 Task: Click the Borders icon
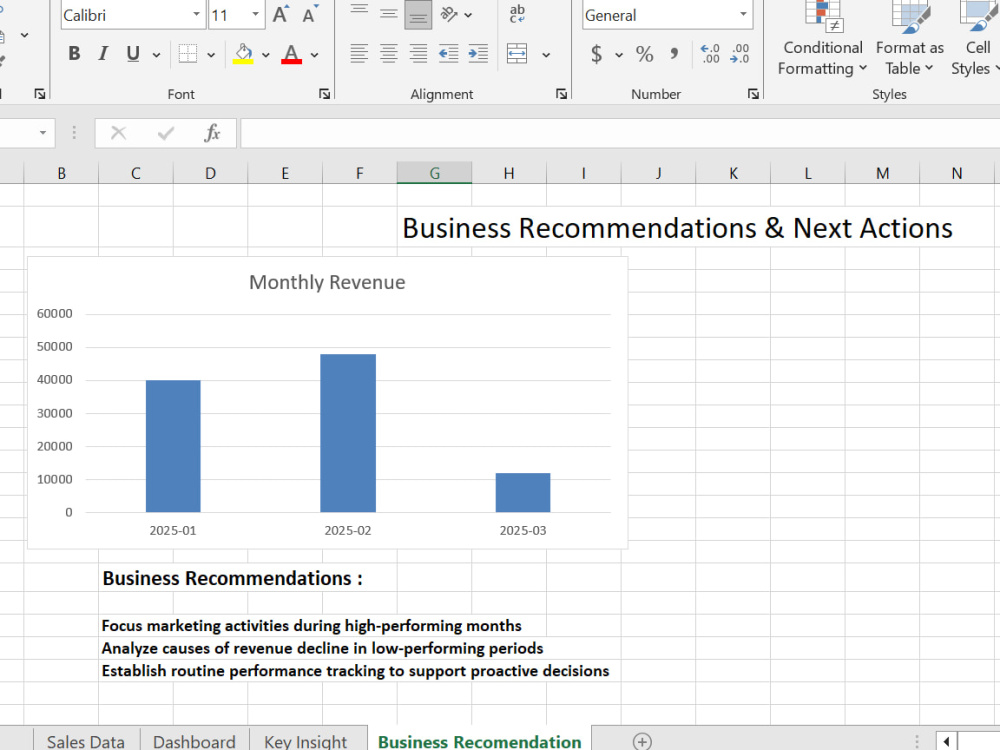point(188,54)
